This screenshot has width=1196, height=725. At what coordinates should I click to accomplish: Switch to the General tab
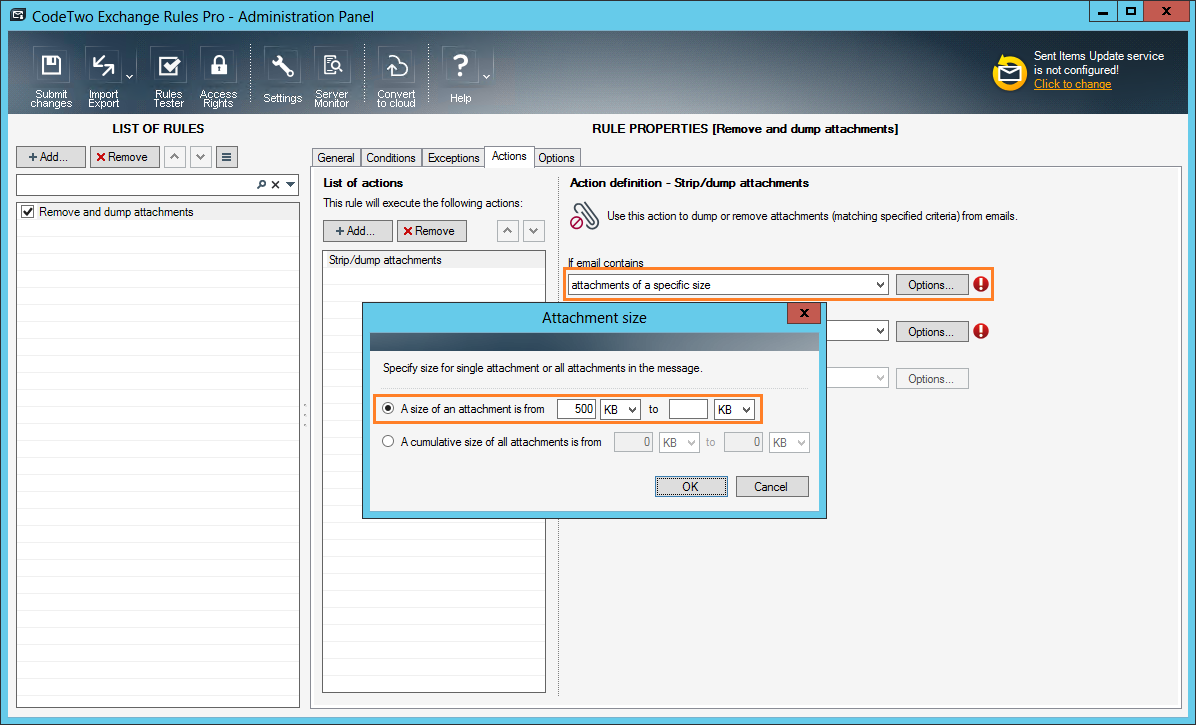click(x=336, y=158)
